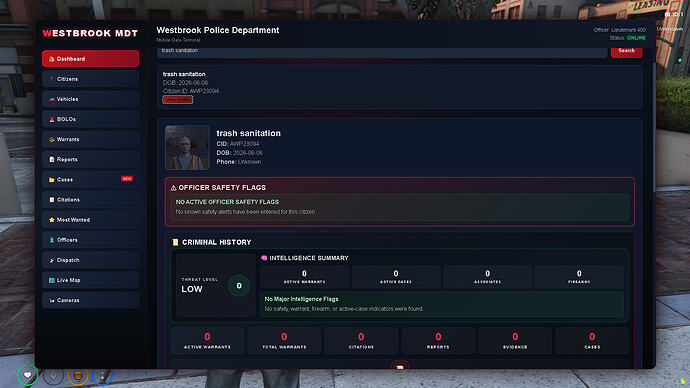690x388 pixels.
Task: Click the Active Cases summary tile
Action: (396, 277)
